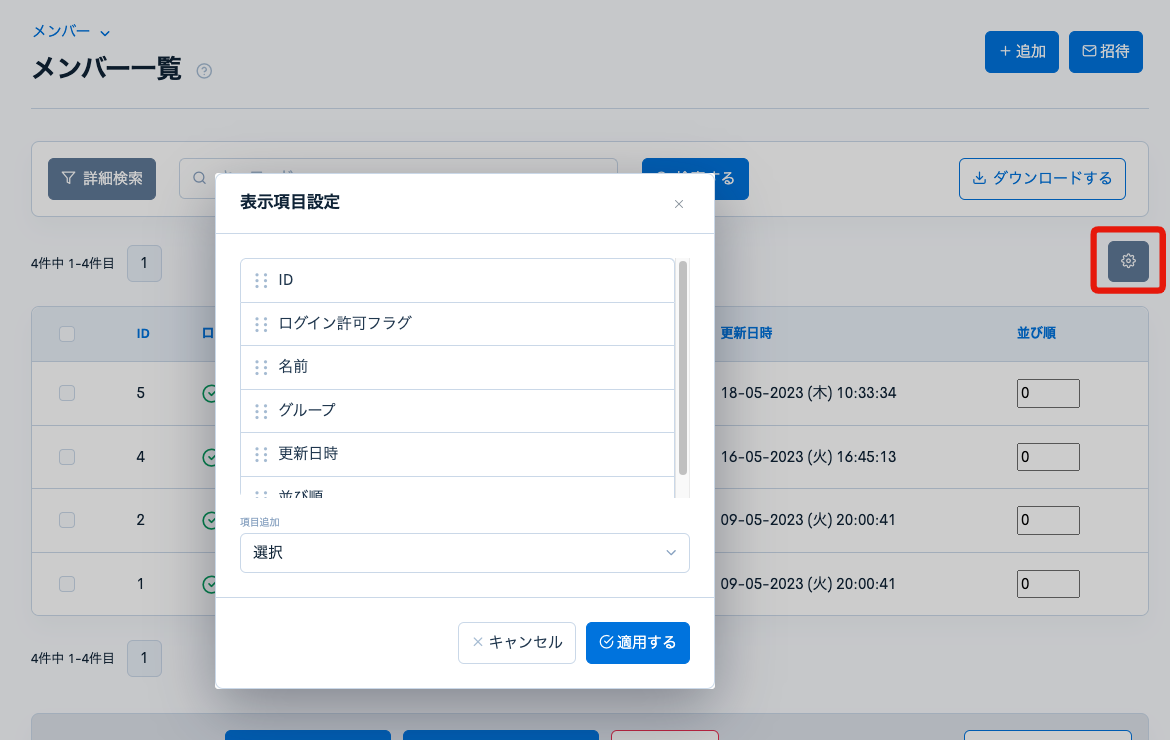Screen dimensions: 1170x740
Task: Select the グループ item in the list
Action: 457,411
